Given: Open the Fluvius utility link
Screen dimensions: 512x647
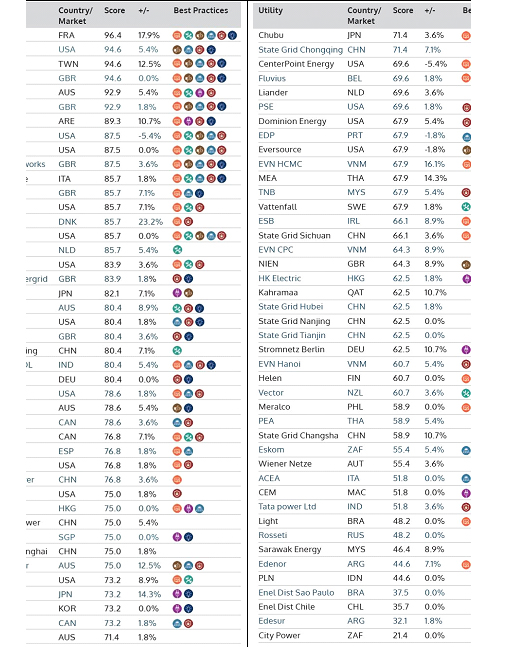Looking at the screenshot, I should tap(272, 78).
